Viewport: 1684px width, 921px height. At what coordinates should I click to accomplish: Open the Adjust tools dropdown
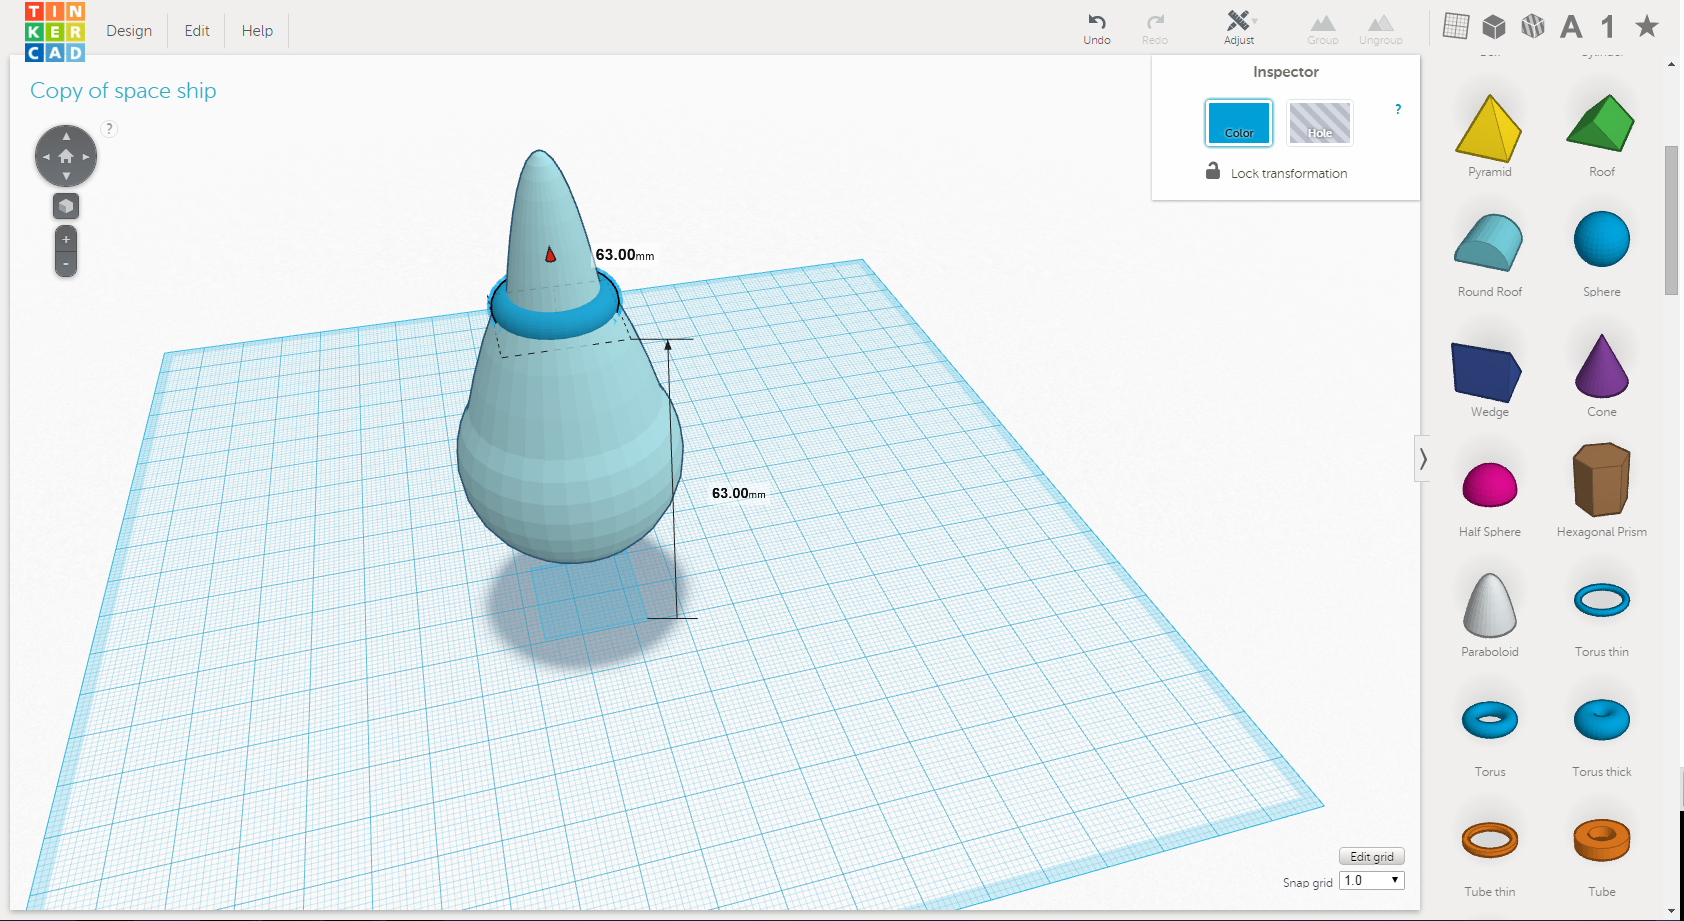click(x=1239, y=28)
